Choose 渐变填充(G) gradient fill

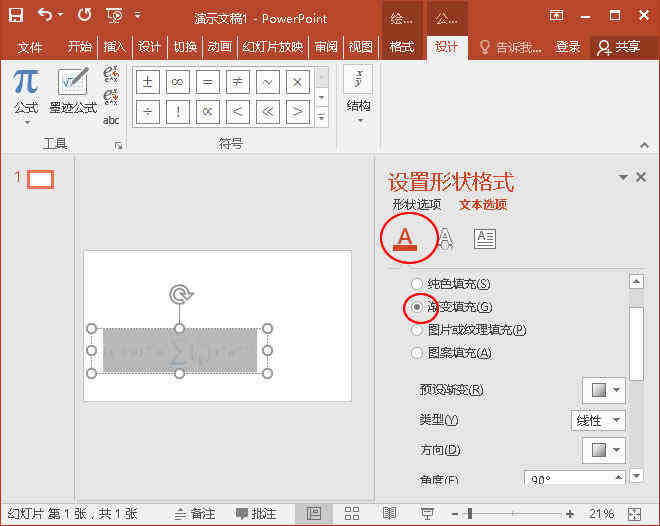[x=451, y=307]
